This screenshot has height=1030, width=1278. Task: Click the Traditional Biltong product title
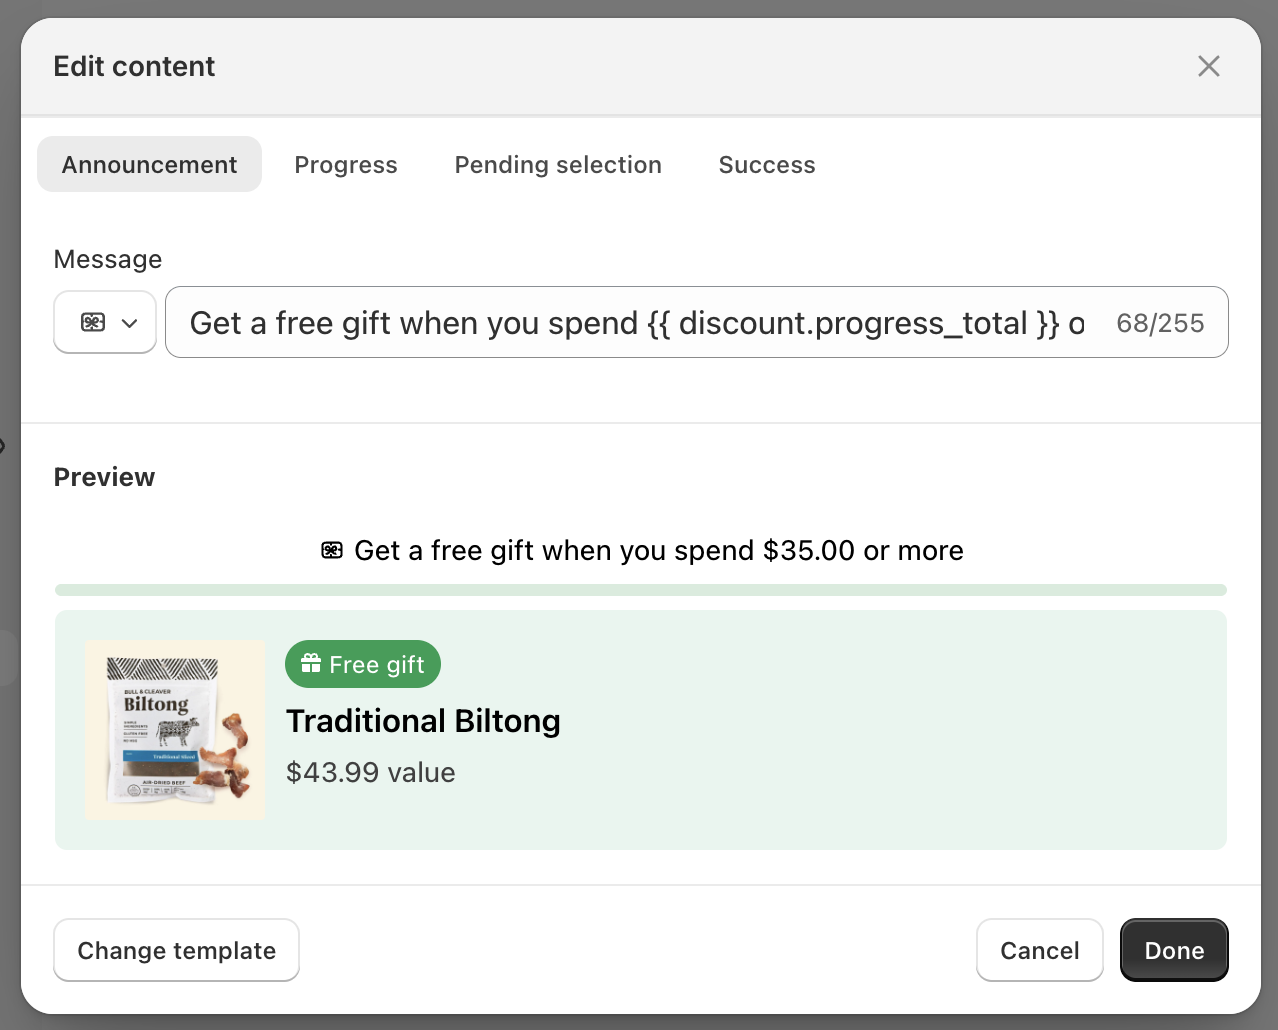[423, 721]
